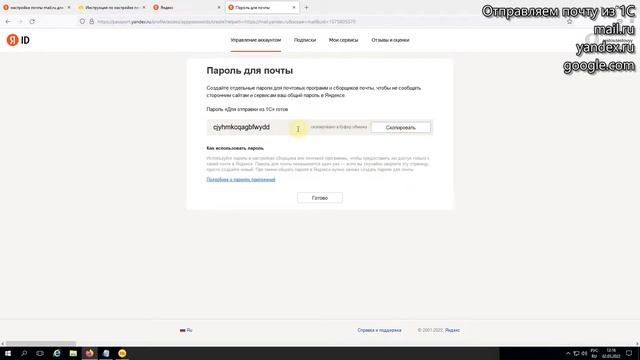640x360 pixels.
Task: Open 'Управление аккаунтом' menu item
Action: click(256, 40)
